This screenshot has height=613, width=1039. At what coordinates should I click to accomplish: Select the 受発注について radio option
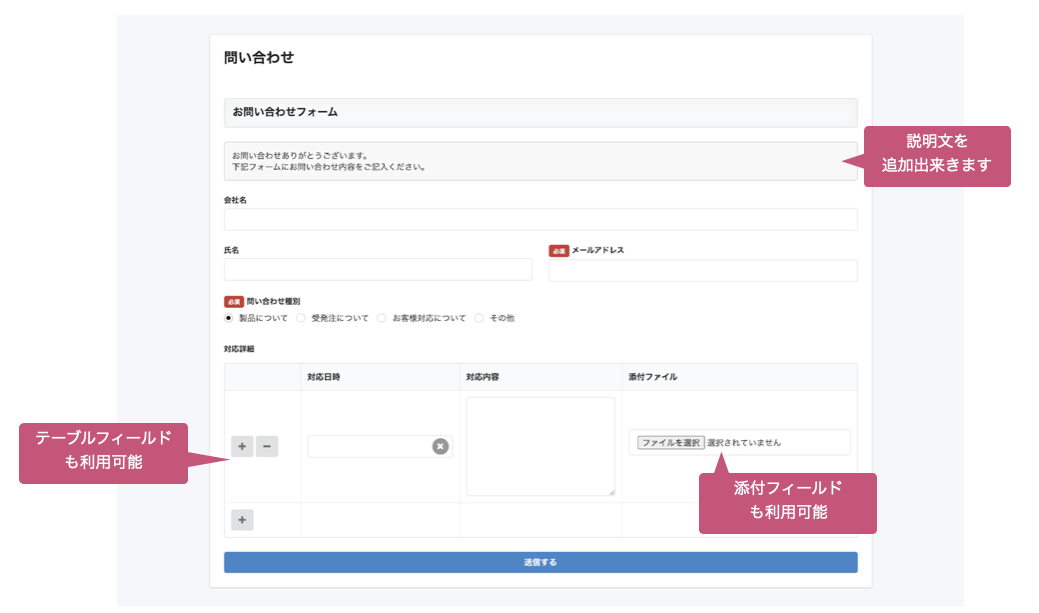pos(302,318)
